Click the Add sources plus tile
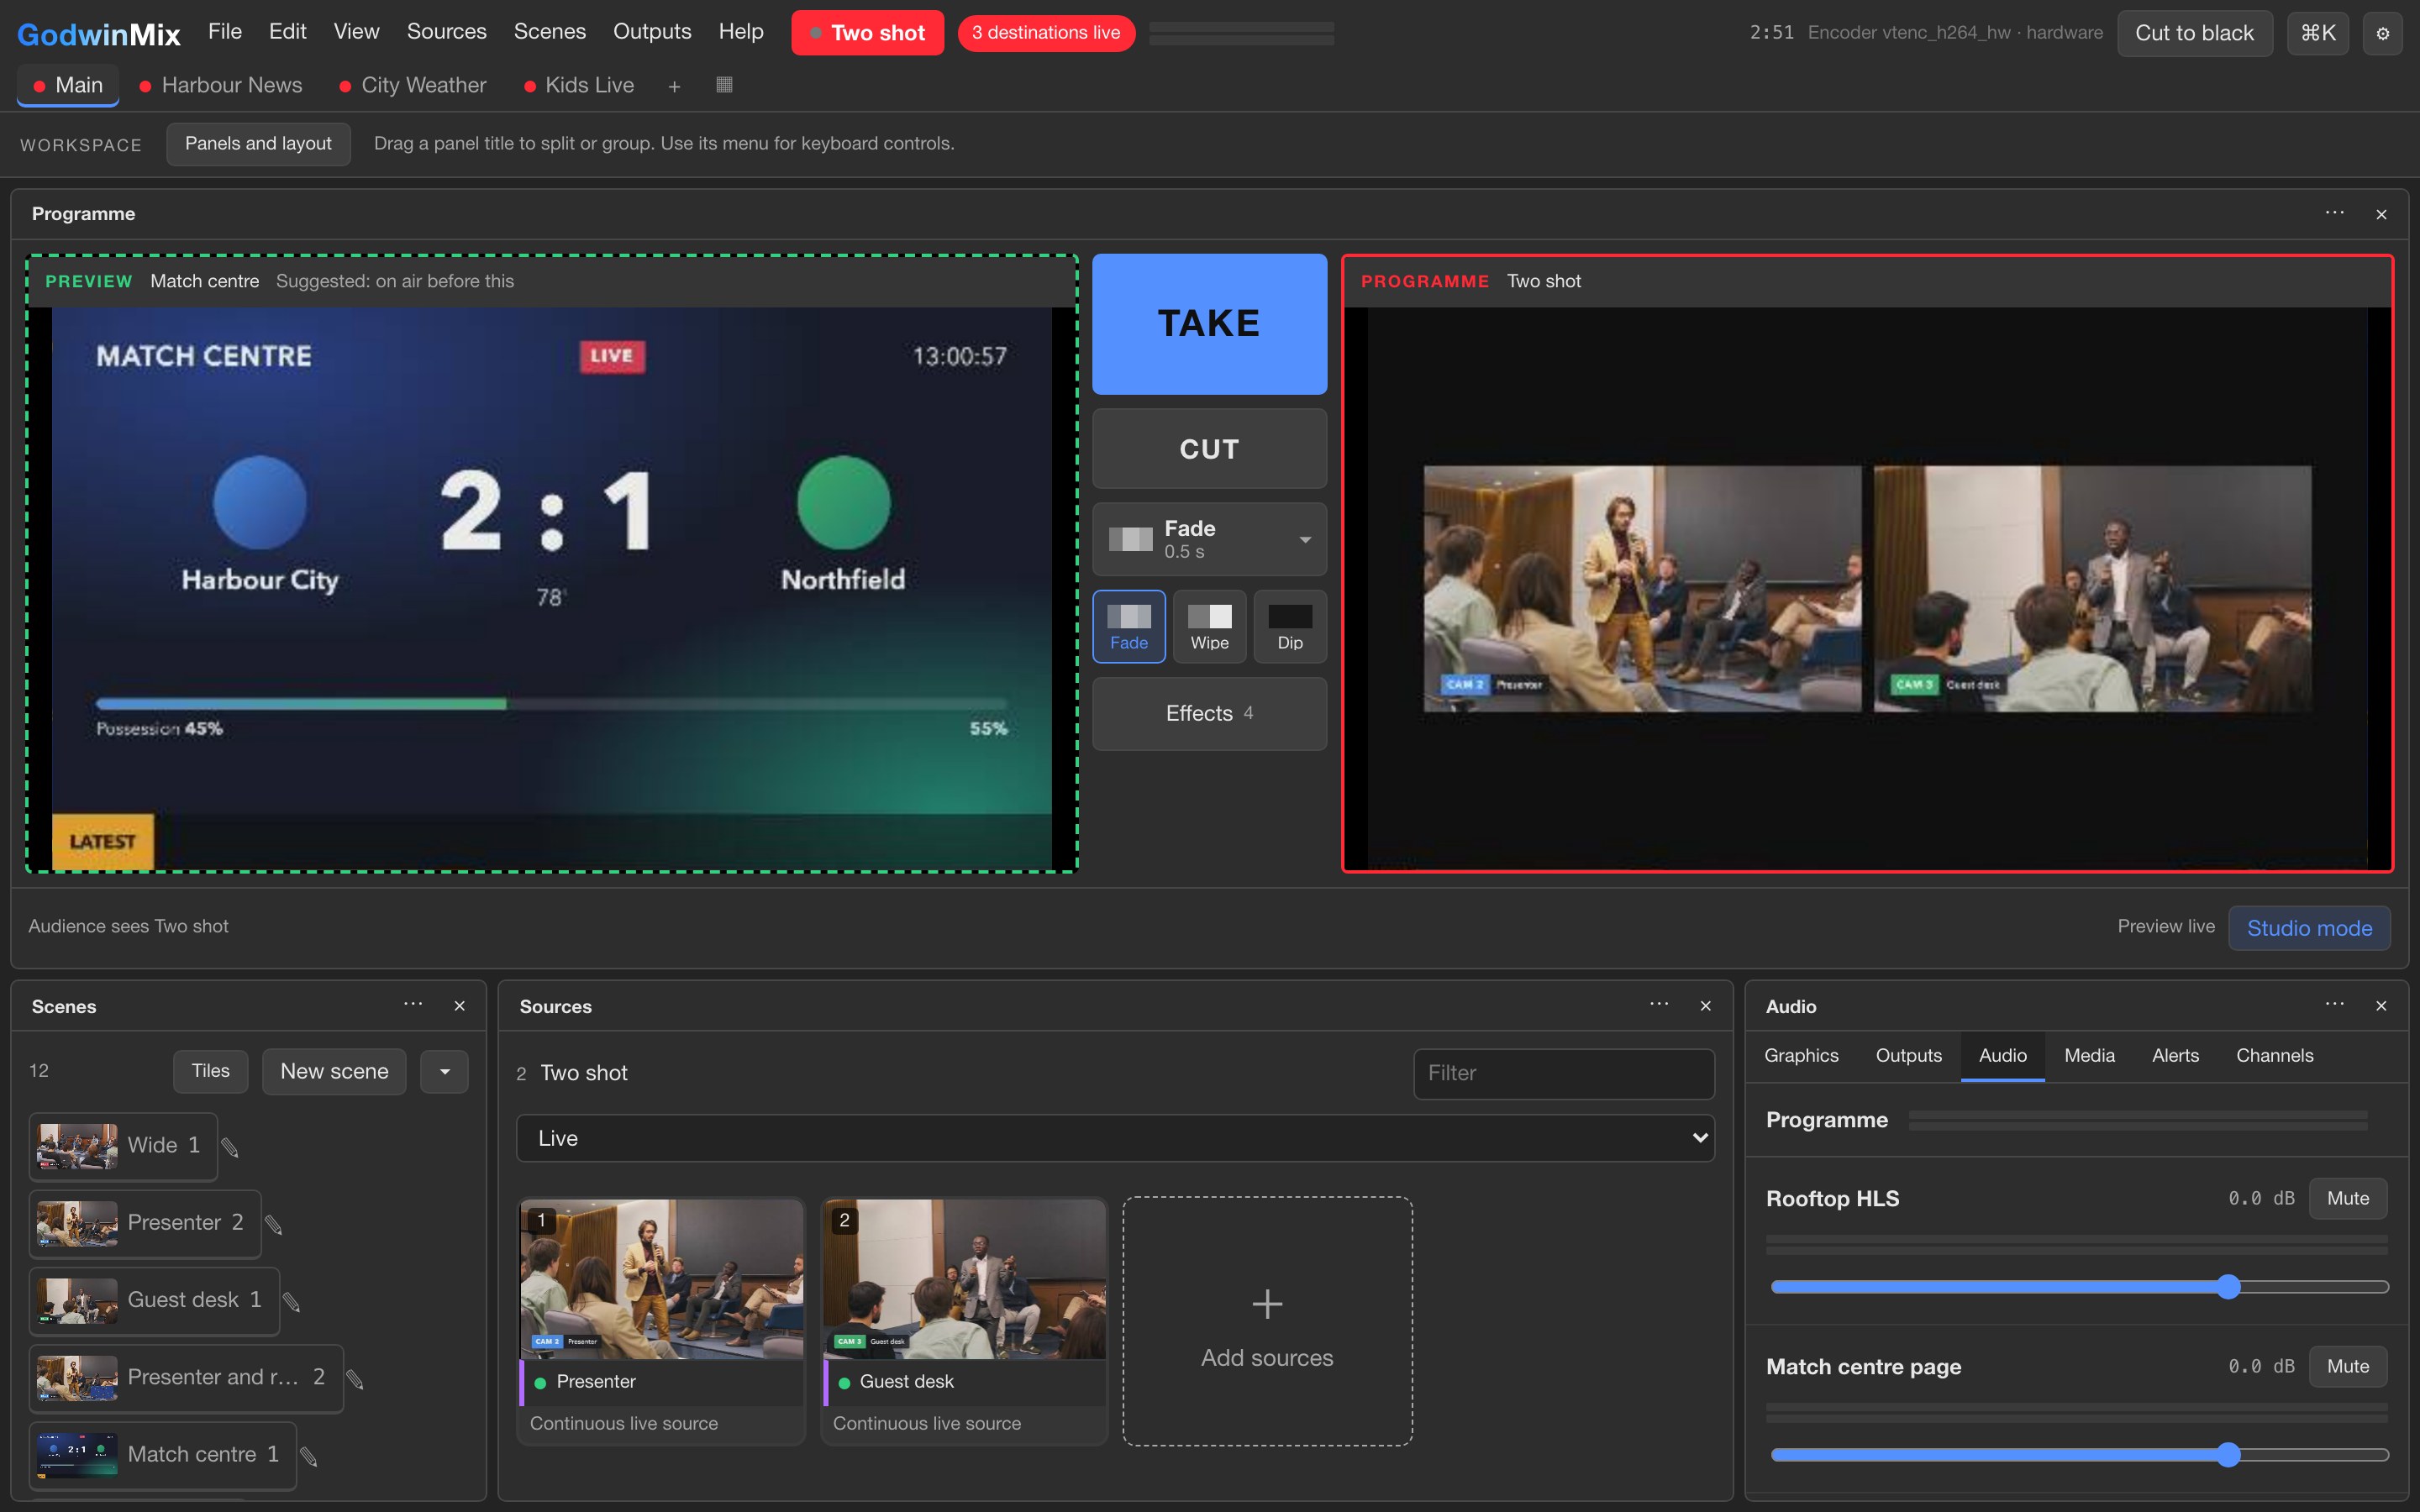The image size is (2420, 1512). click(1267, 1321)
